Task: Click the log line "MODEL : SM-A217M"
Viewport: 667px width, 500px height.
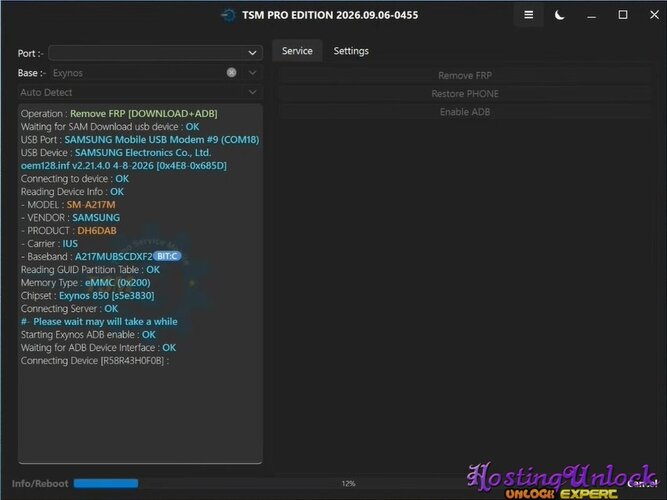Action: [68, 205]
